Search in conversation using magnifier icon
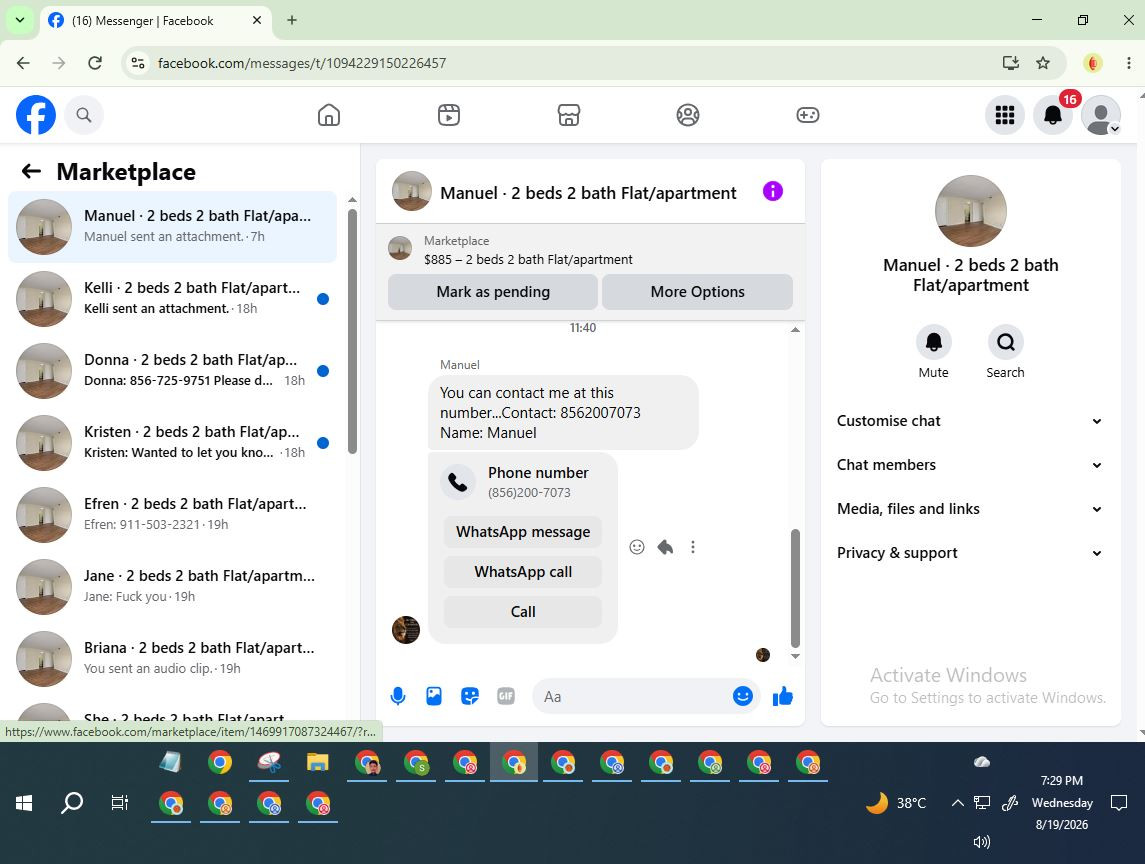 [1006, 342]
